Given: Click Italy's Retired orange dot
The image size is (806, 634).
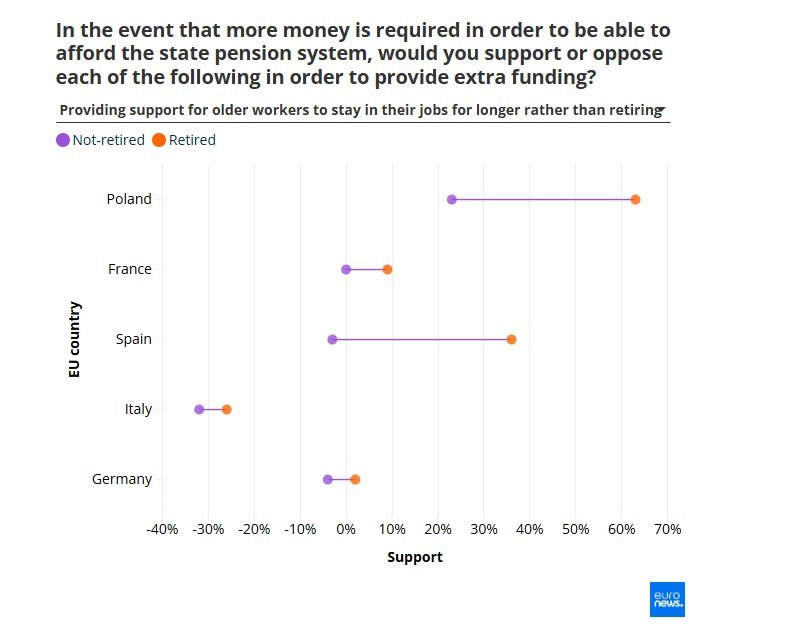Looking at the screenshot, I should point(226,410).
